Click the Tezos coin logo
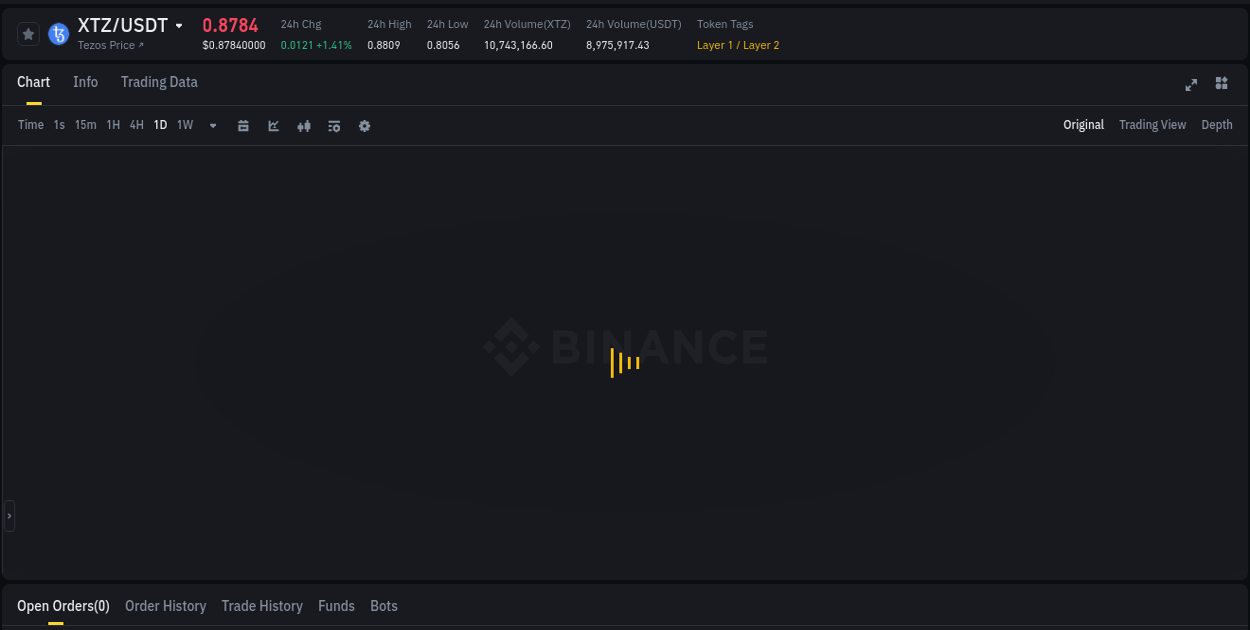The width and height of the screenshot is (1250, 630). [x=58, y=32]
